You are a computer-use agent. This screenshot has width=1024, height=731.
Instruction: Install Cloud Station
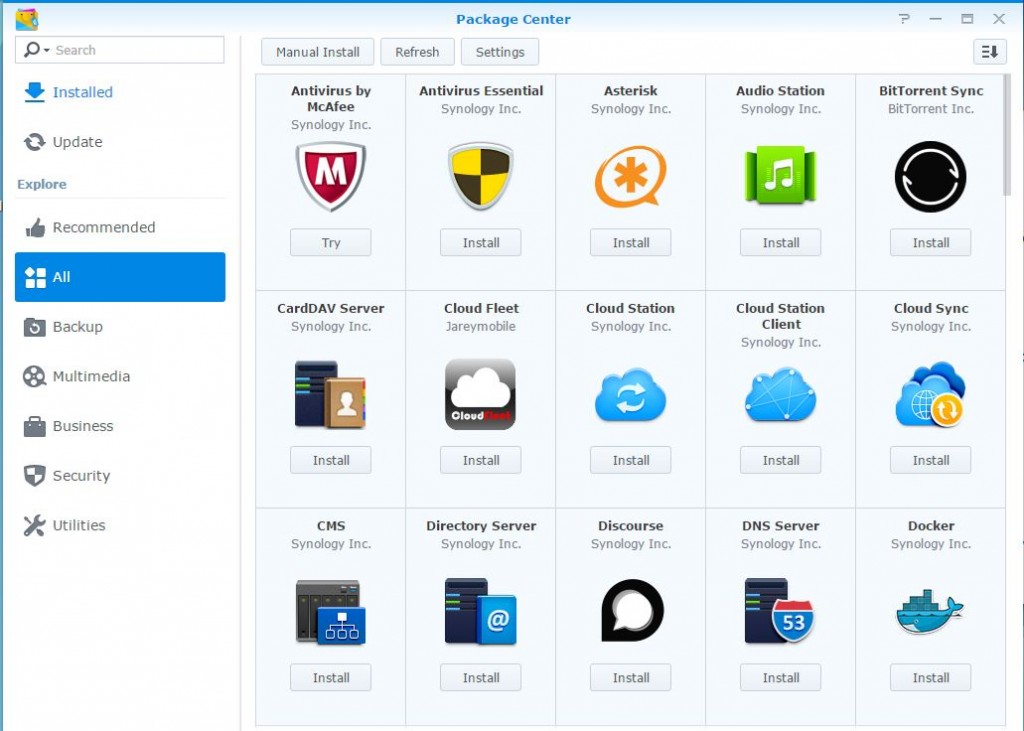[630, 460]
